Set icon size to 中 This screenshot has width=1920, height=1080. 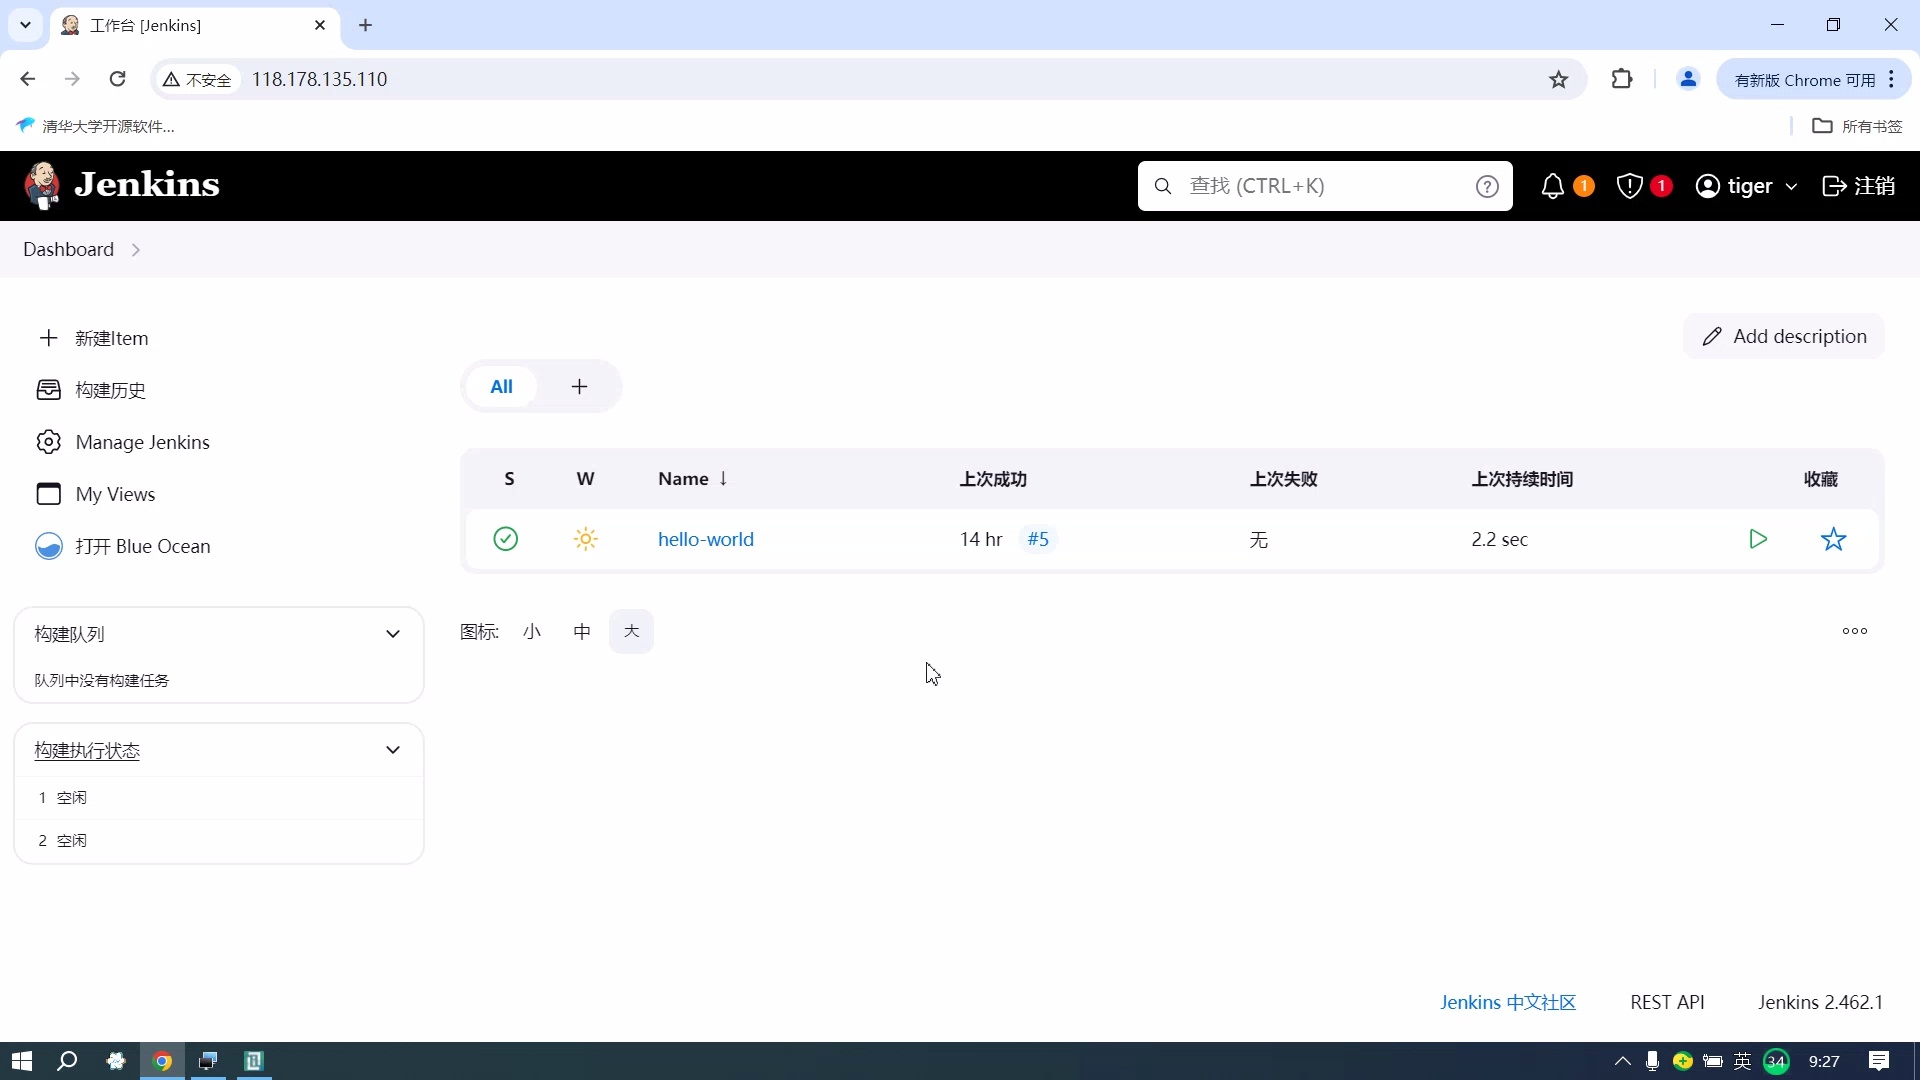[x=581, y=631]
